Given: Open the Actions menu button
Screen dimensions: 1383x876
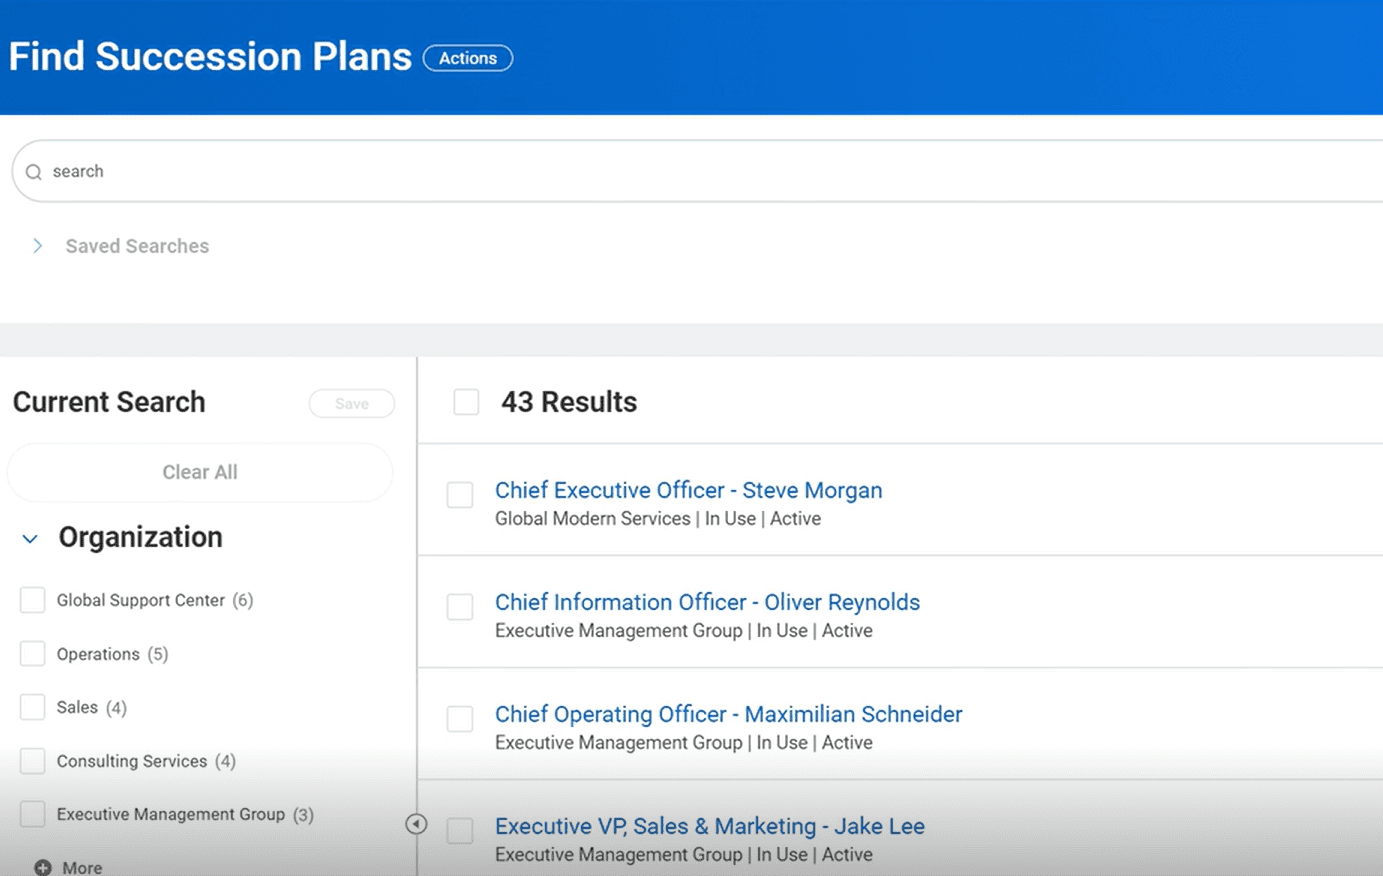Looking at the screenshot, I should coord(467,58).
